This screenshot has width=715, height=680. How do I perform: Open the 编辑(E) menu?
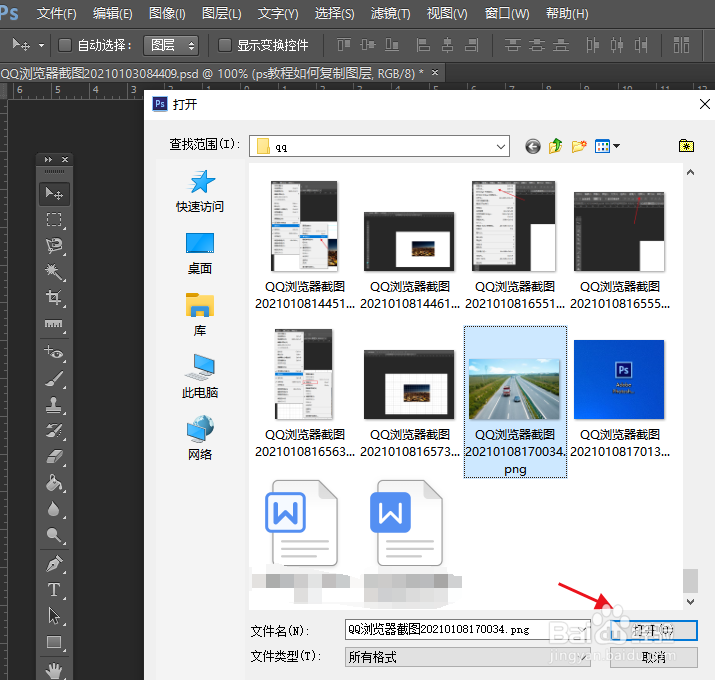pyautogui.click(x=113, y=14)
